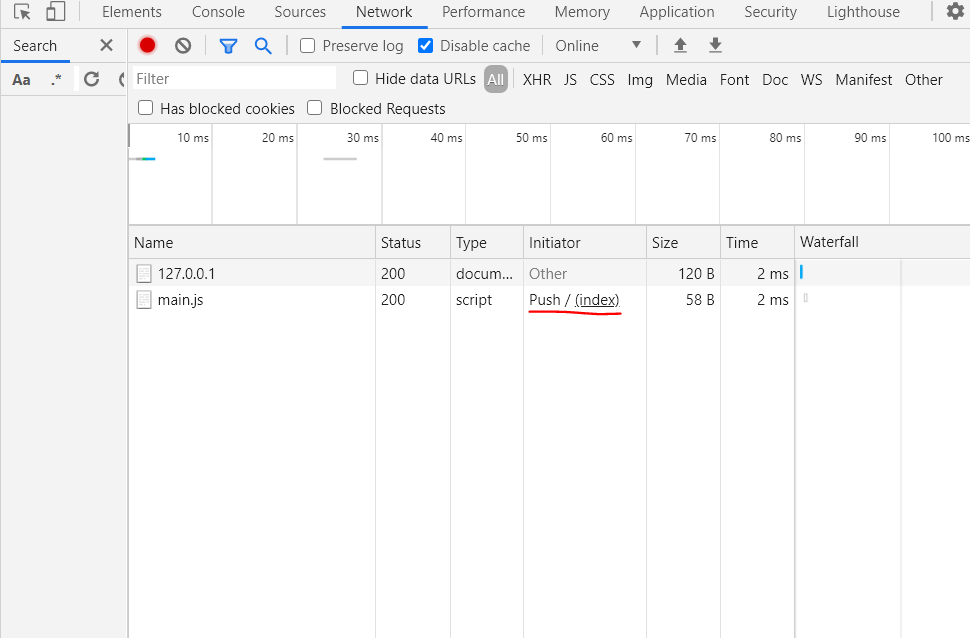Export HAR file with download arrow

coord(715,45)
